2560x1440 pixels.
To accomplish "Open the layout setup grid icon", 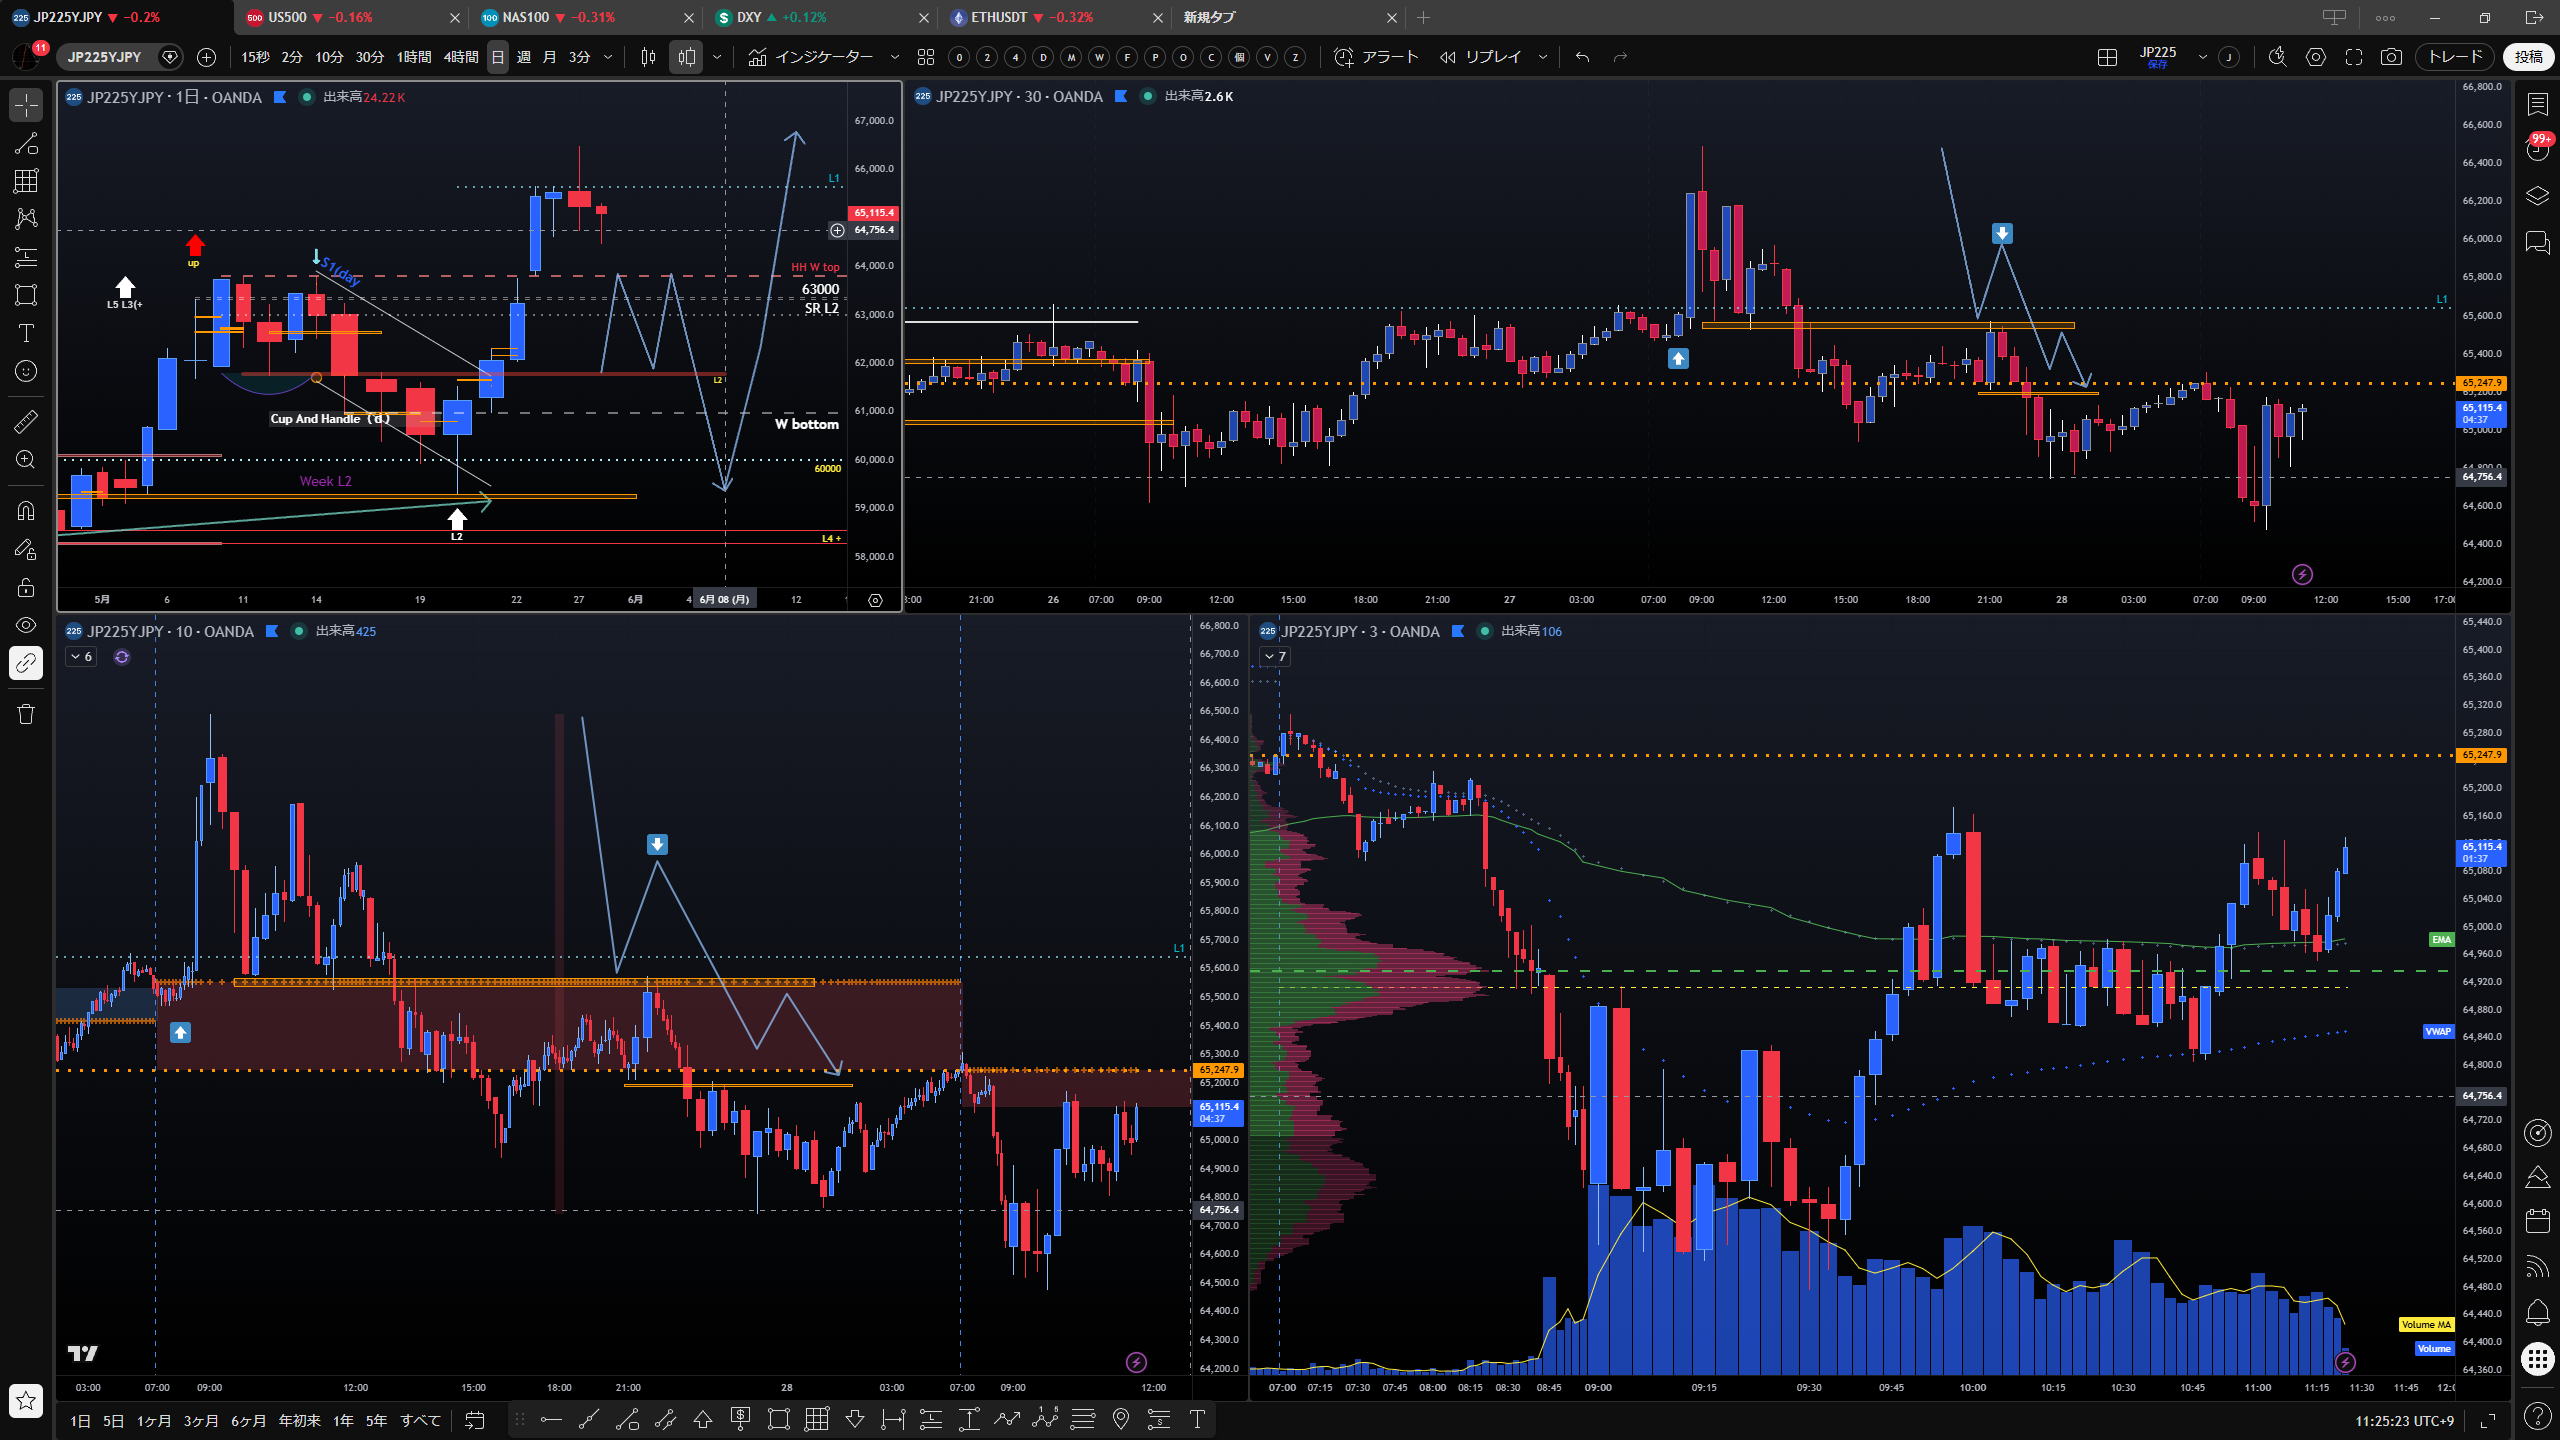I will pyautogui.click(x=2107, y=57).
